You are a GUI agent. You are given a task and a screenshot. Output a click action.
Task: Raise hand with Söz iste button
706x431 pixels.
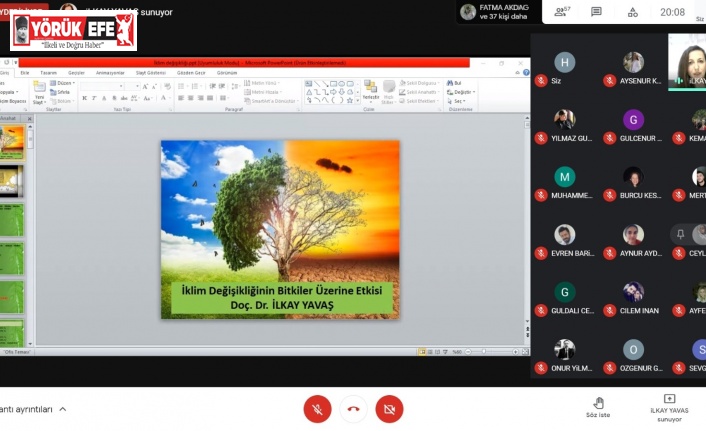pyautogui.click(x=598, y=407)
